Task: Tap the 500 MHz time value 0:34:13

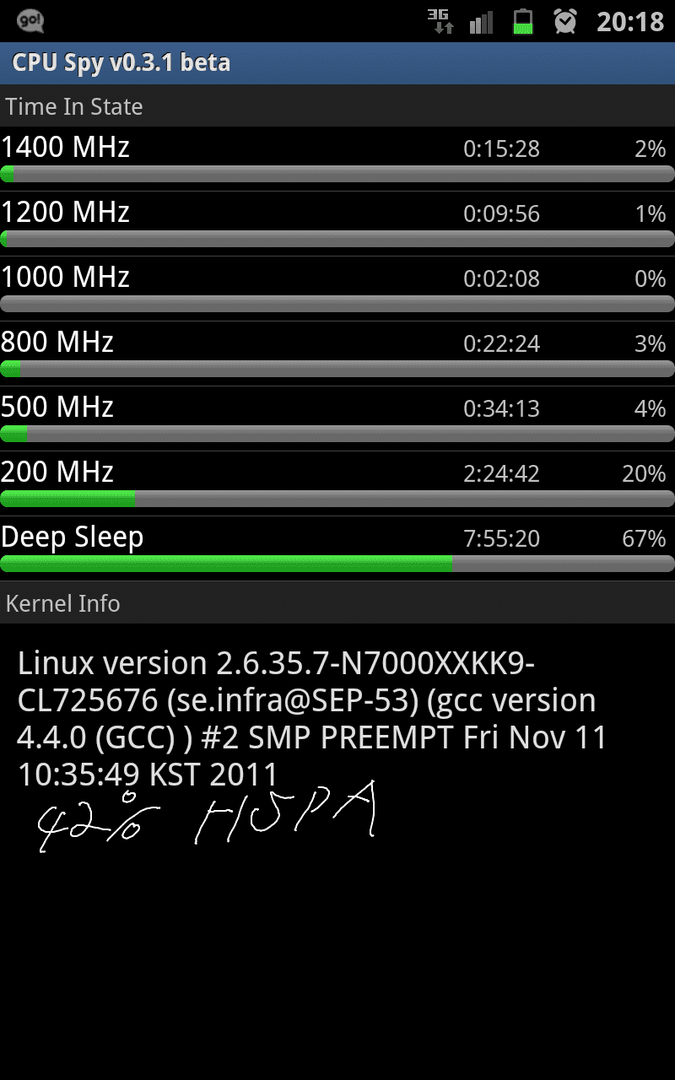Action: point(501,408)
